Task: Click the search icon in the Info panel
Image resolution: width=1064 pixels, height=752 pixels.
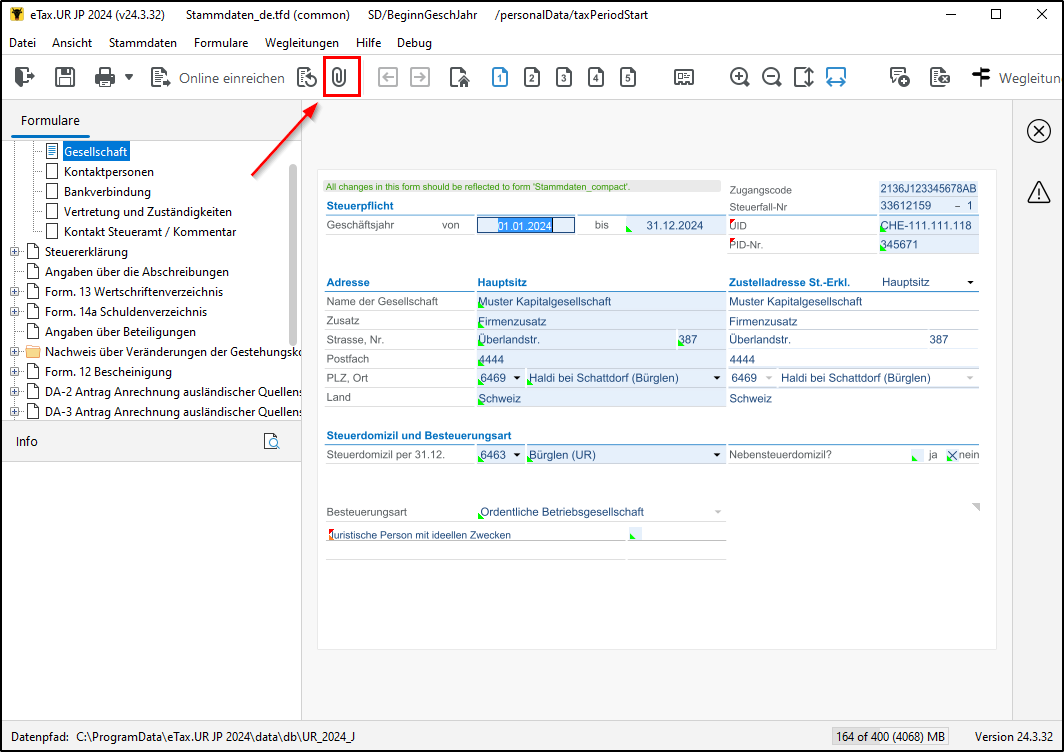Action: (271, 442)
